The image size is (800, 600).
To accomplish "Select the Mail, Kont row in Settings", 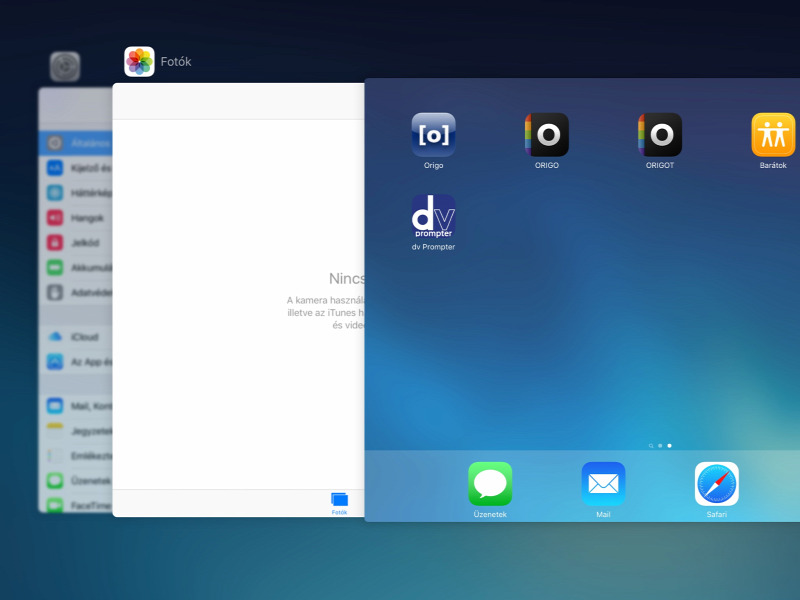I will tap(76, 406).
